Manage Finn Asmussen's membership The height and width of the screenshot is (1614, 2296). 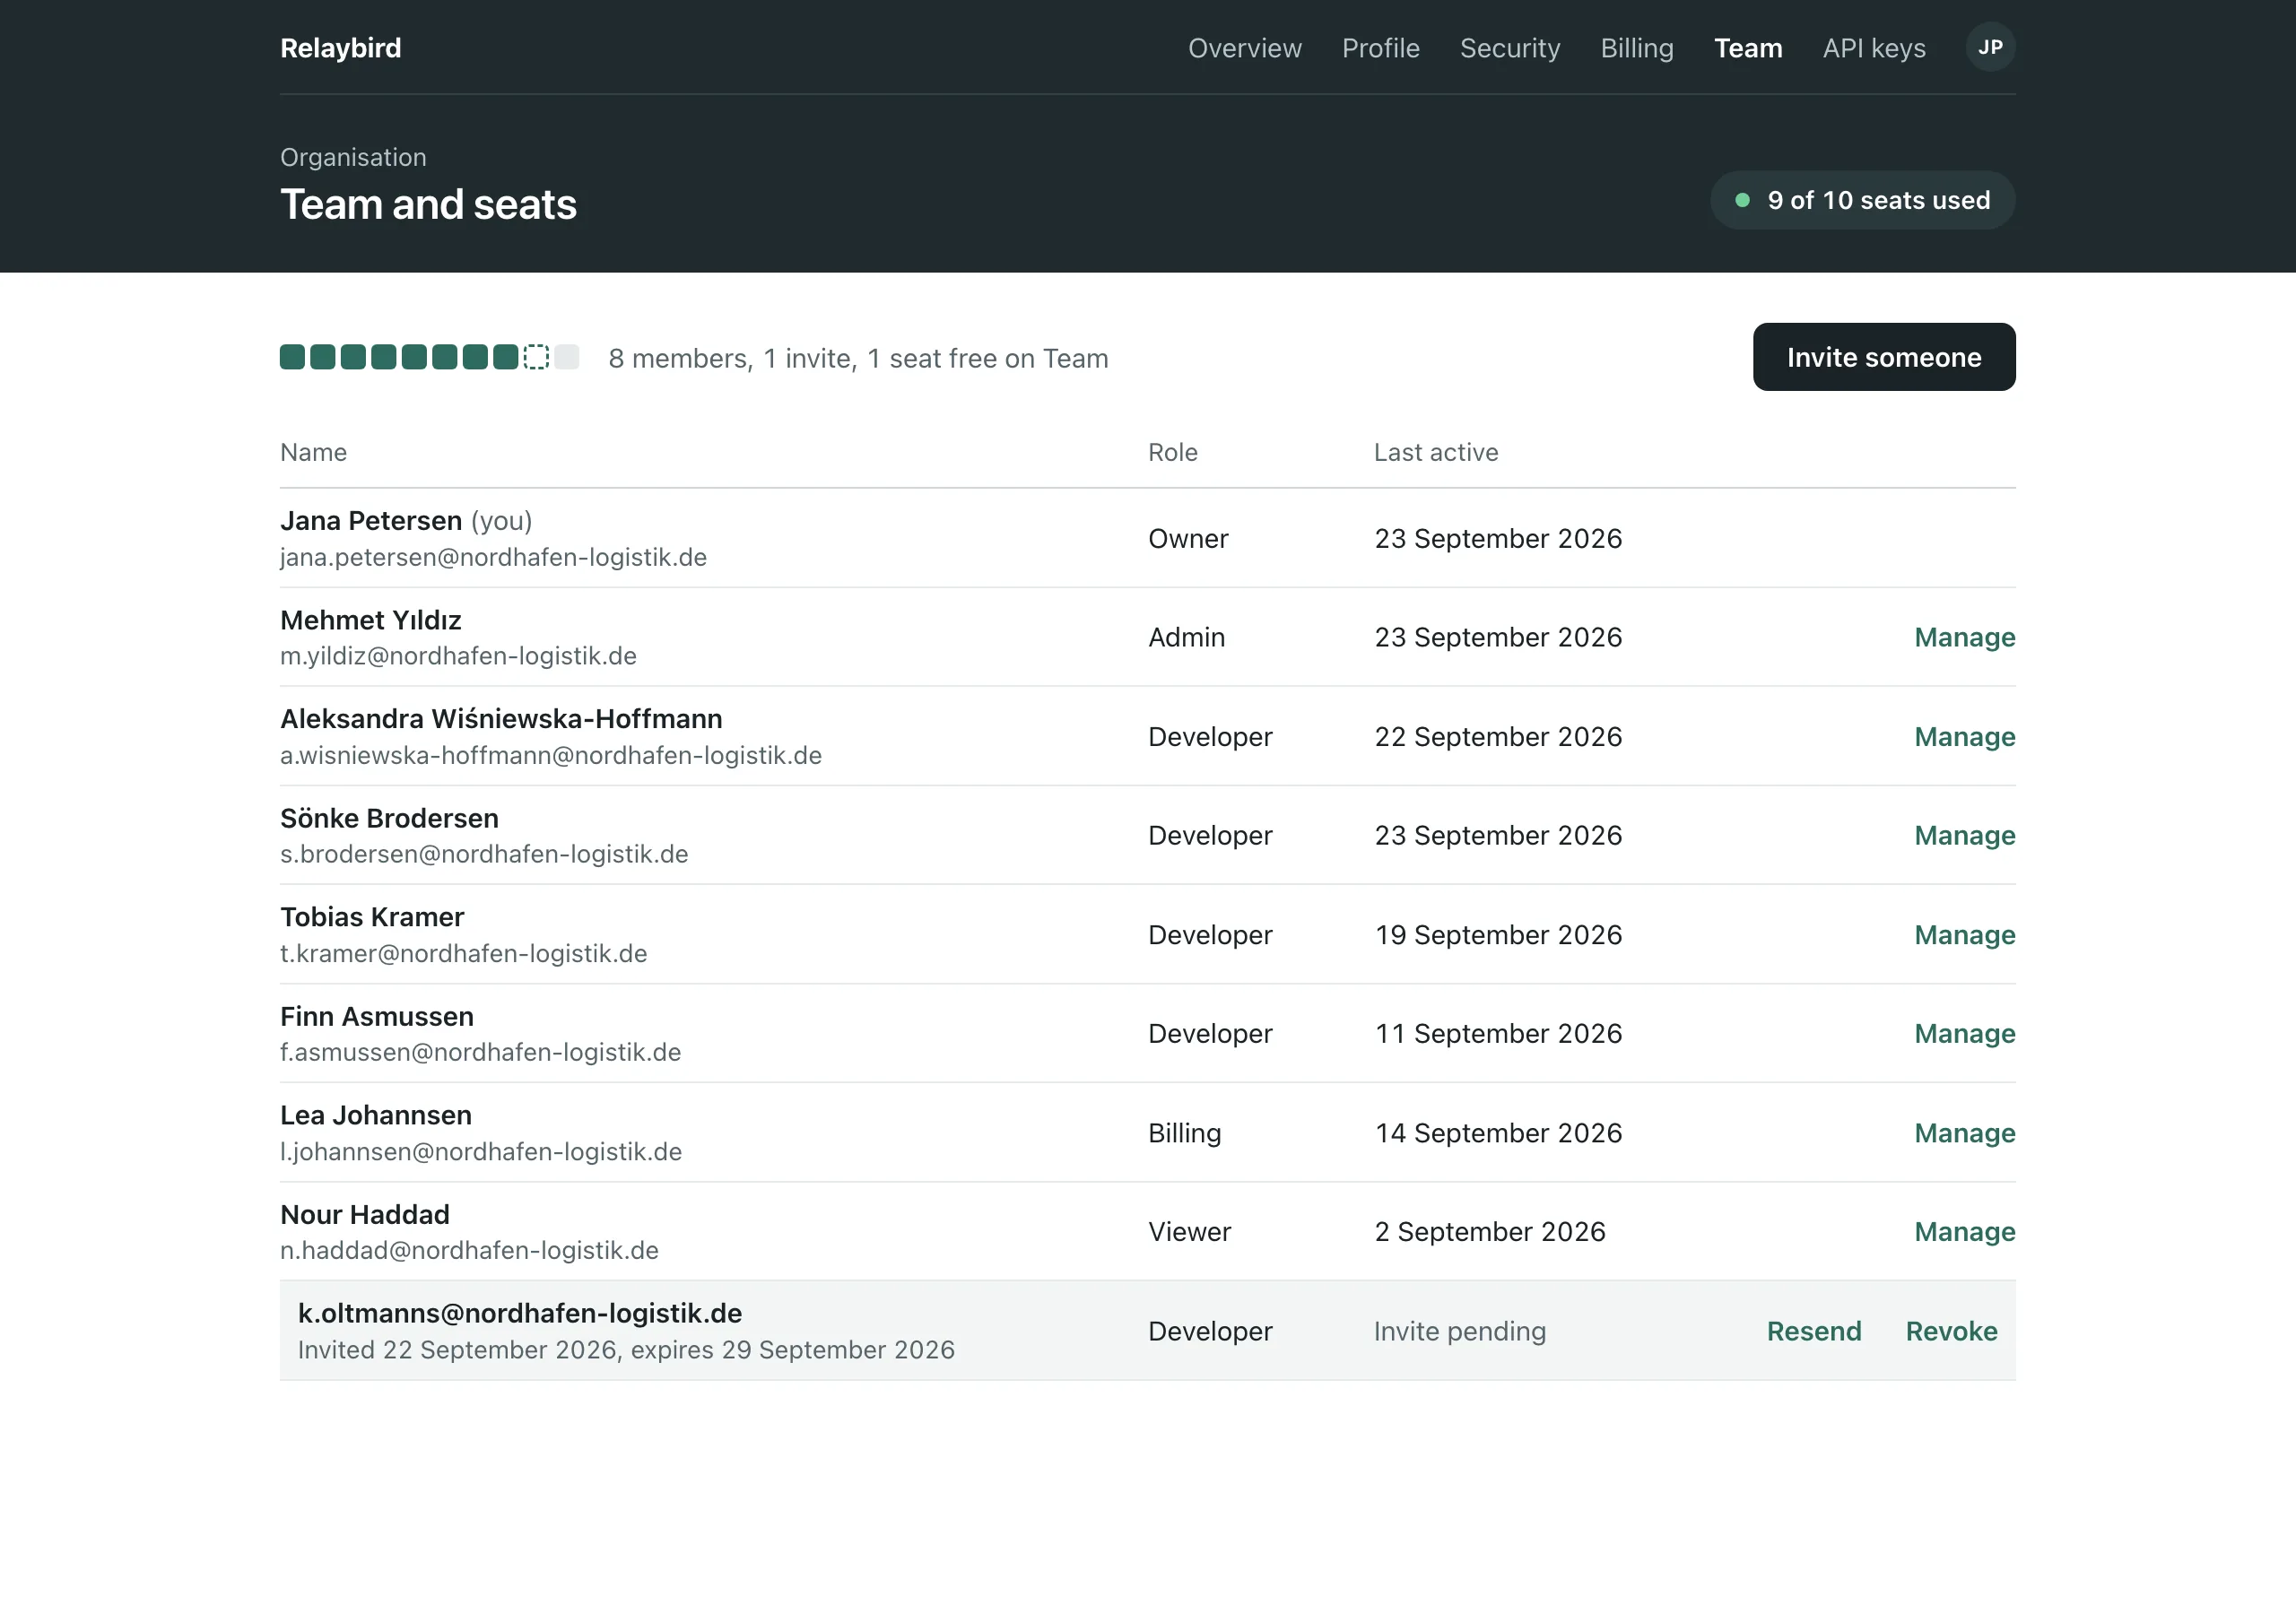click(x=1964, y=1033)
